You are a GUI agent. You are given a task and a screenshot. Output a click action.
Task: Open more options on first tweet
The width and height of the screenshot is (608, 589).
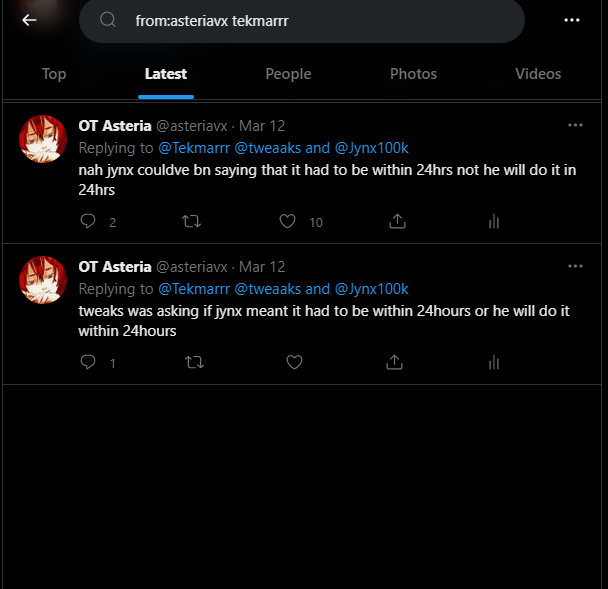click(575, 126)
